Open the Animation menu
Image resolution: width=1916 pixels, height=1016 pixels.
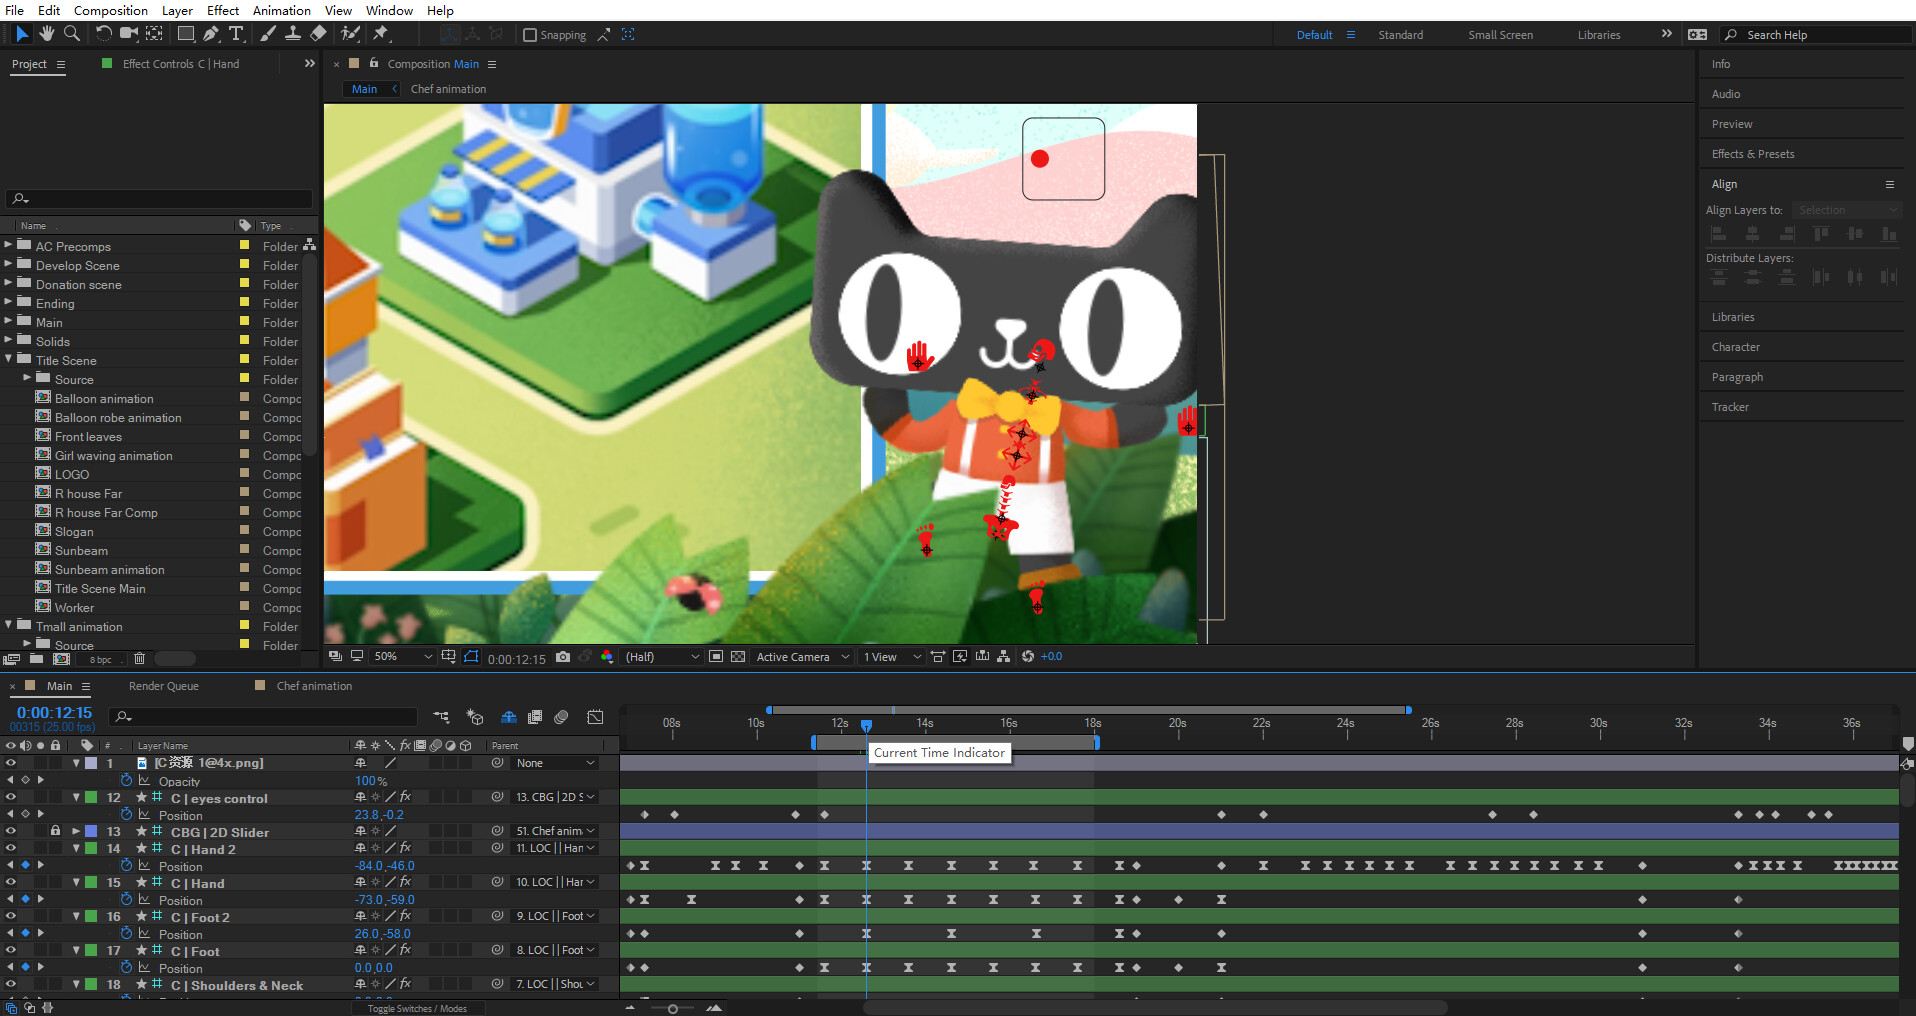tap(281, 10)
